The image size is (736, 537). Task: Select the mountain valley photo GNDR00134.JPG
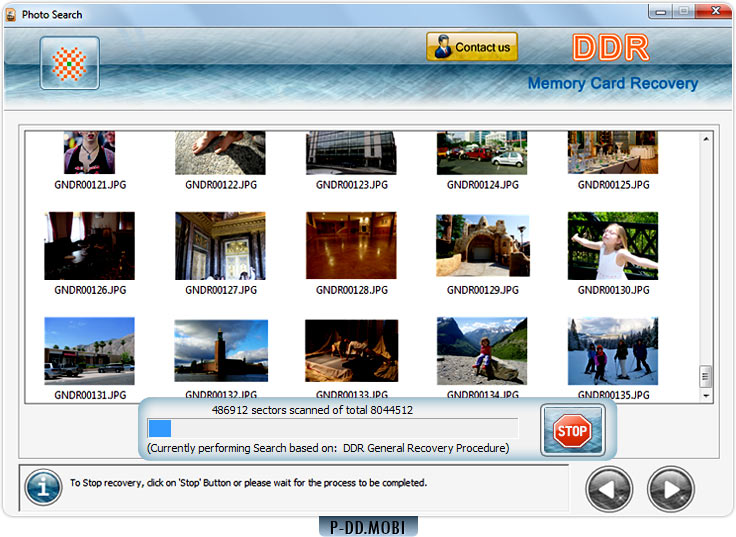[x=482, y=351]
